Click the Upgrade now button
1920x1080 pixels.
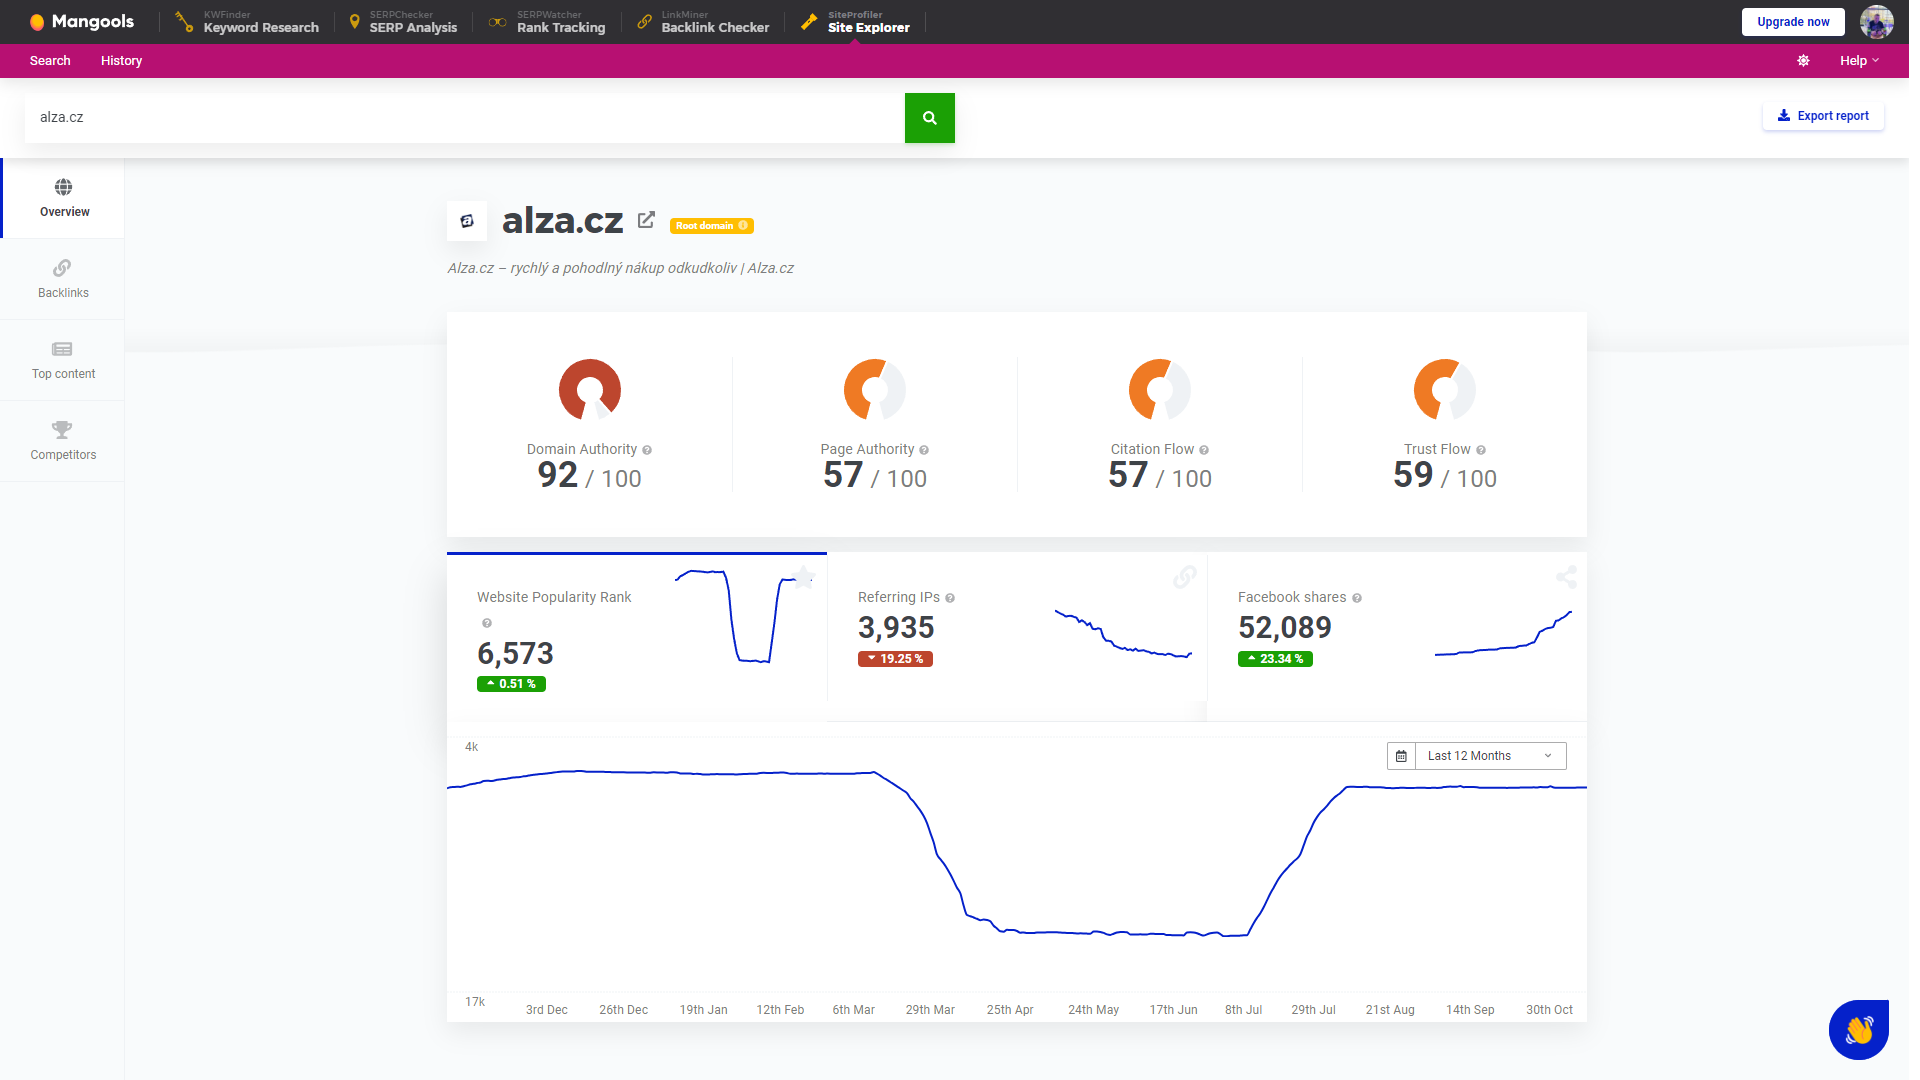1793,22
